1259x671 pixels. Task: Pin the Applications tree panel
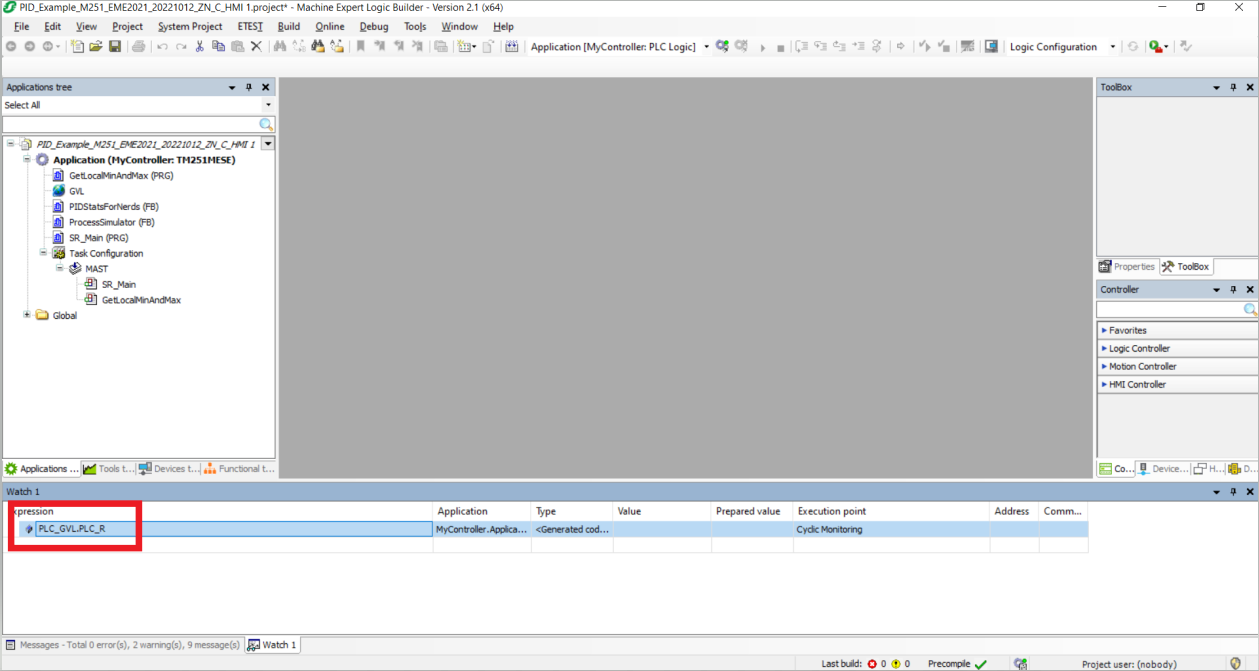[249, 88]
